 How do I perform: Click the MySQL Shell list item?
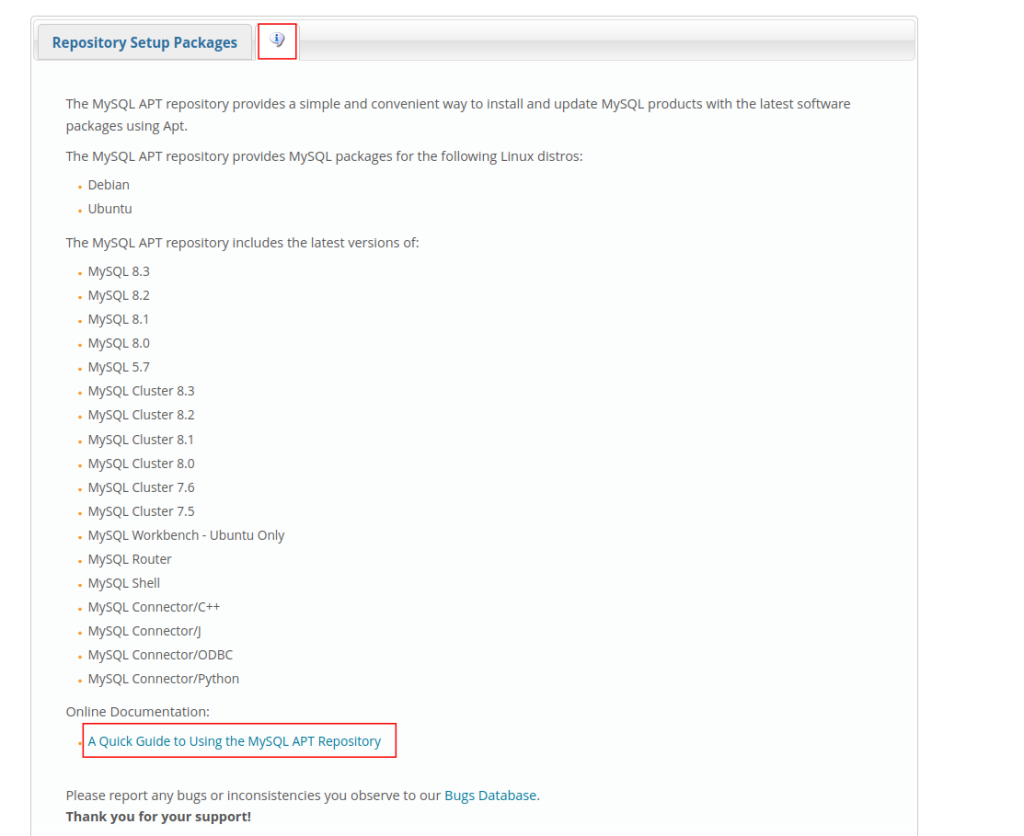click(123, 583)
